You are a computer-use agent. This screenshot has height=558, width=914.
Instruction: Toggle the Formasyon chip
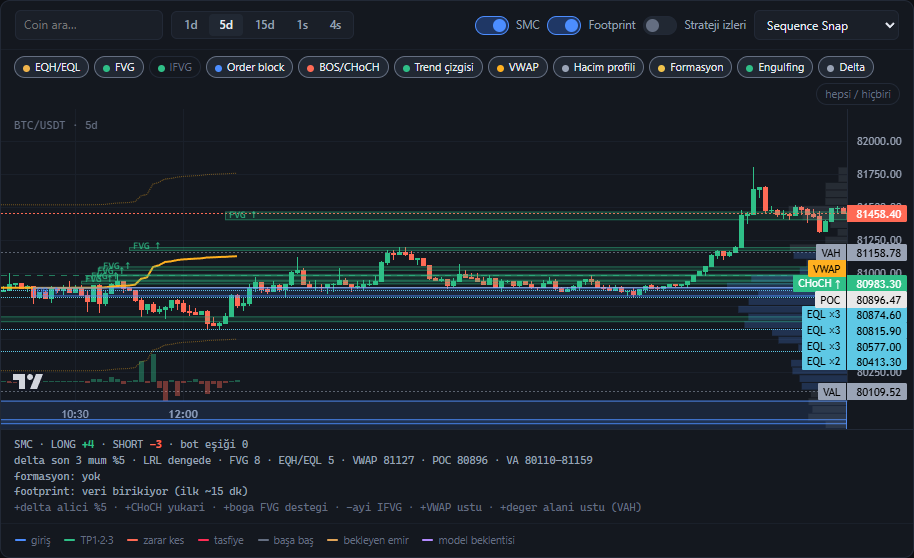(x=690, y=67)
